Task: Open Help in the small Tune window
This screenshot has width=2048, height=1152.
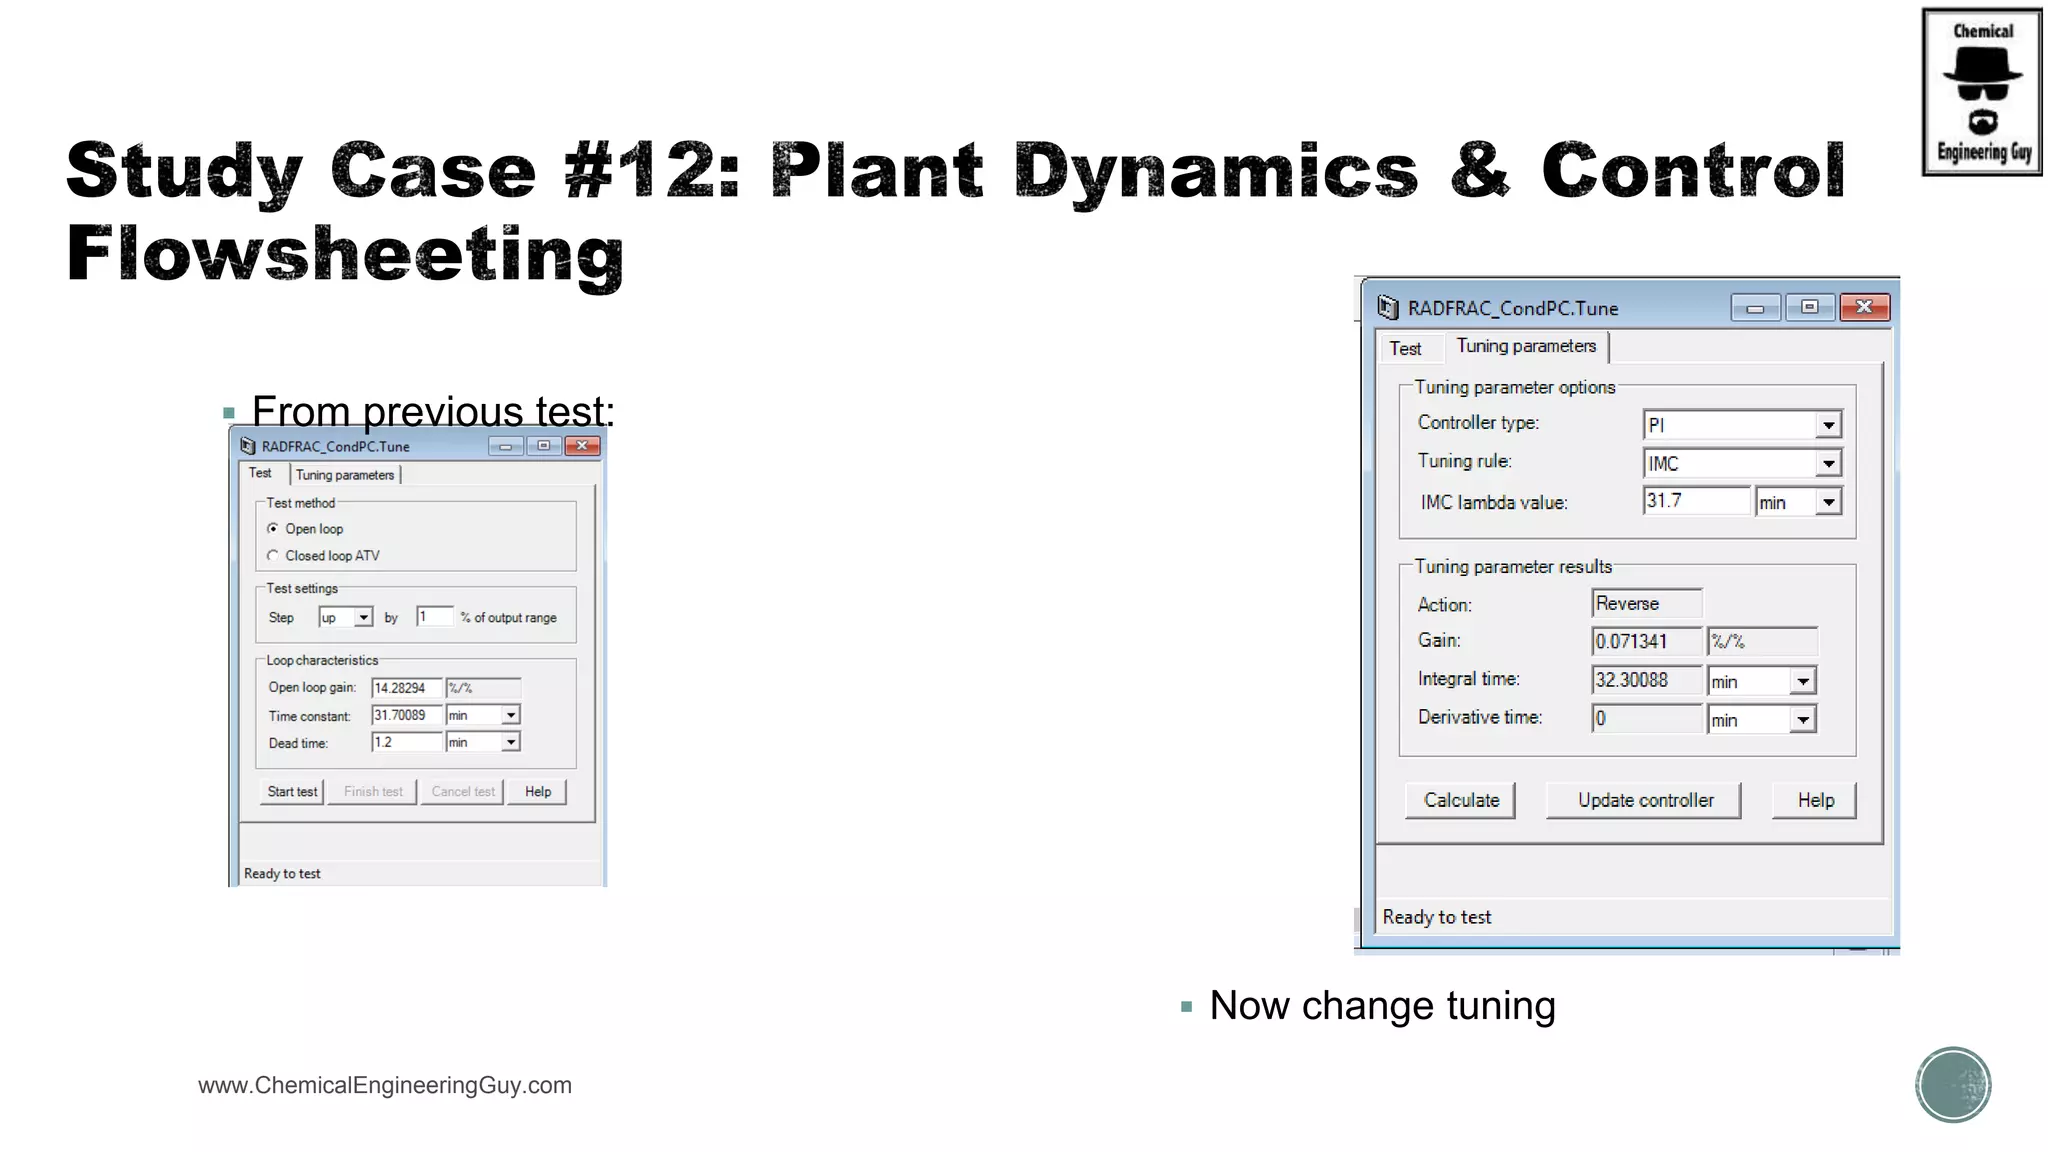Action: 538,791
